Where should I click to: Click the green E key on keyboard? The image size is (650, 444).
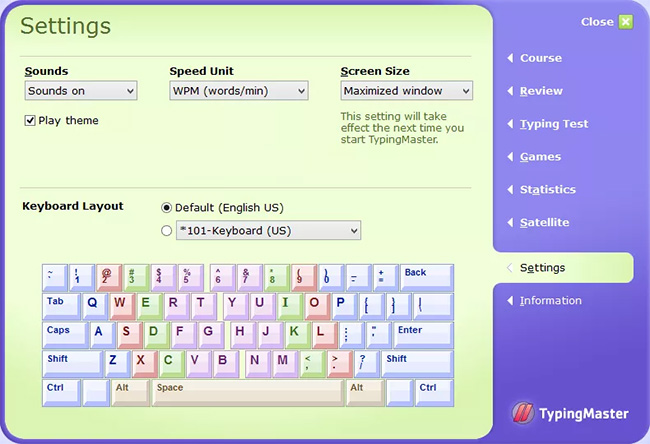[150, 306]
